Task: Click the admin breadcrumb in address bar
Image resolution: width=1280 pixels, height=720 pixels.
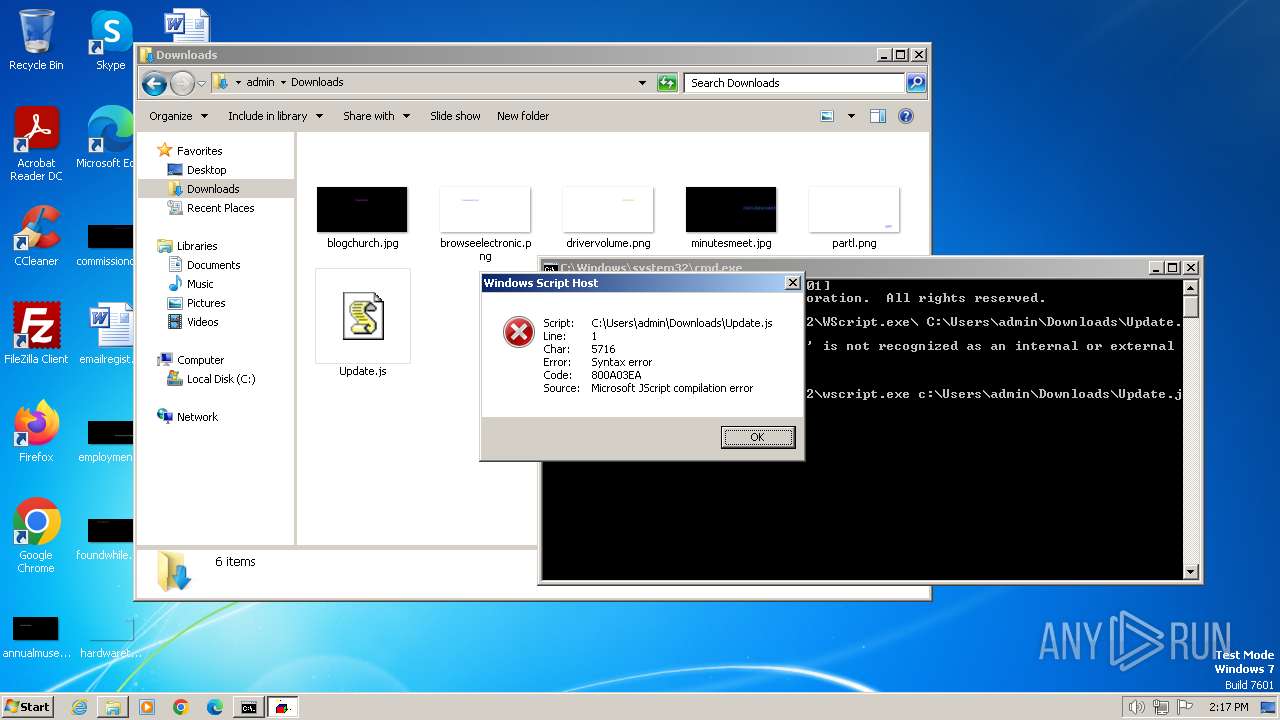Action: [260, 83]
